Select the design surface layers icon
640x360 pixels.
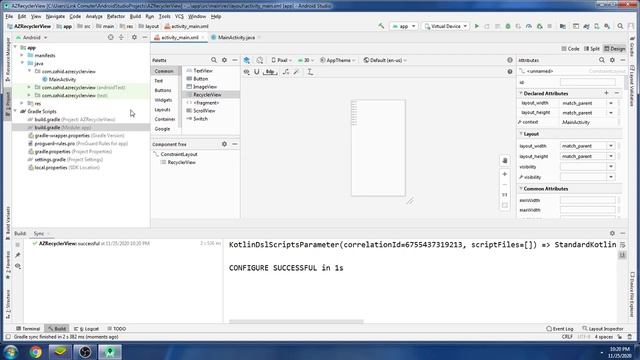247,60
